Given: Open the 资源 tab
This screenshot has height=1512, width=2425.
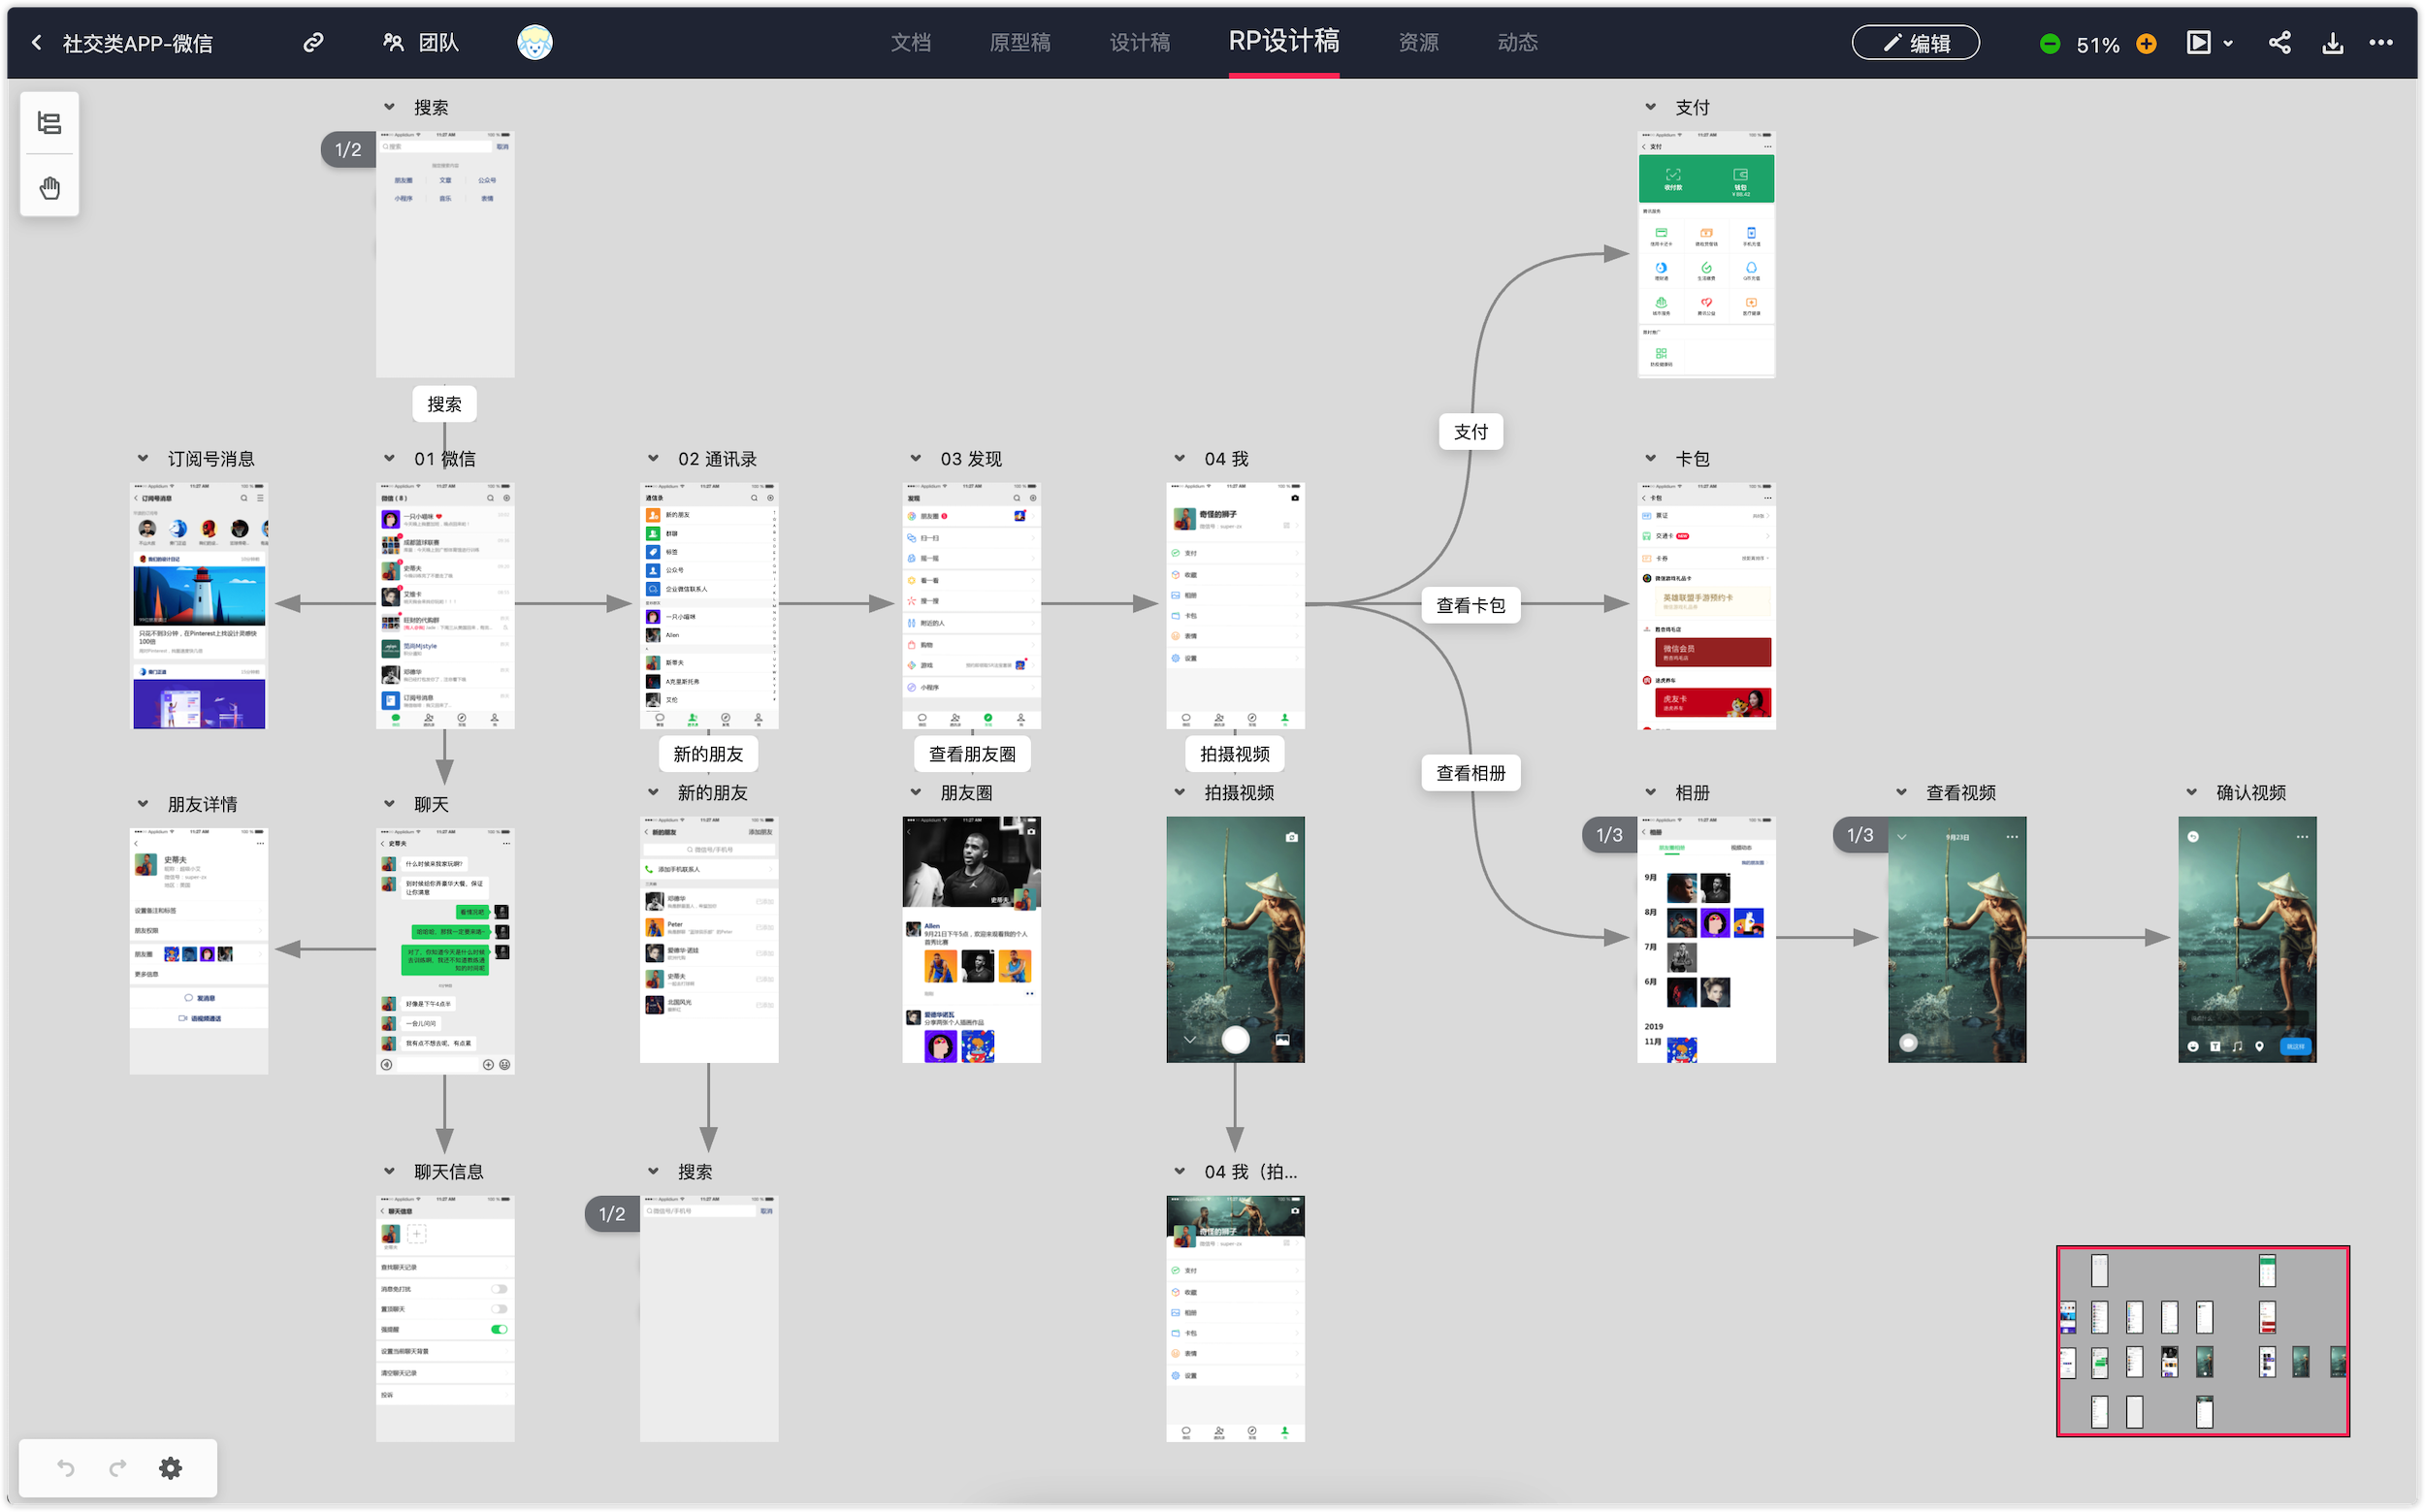Looking at the screenshot, I should [x=1418, y=43].
